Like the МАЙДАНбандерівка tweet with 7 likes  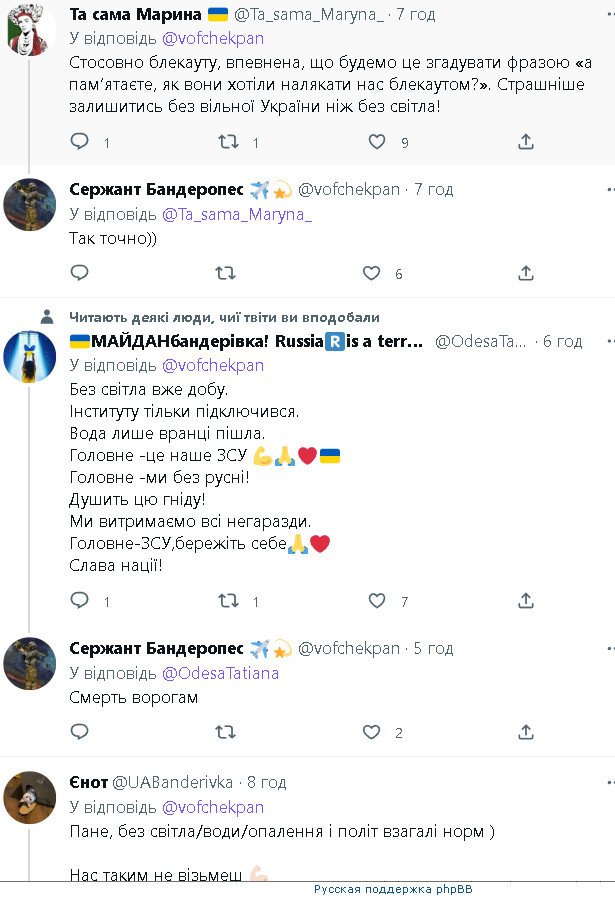(377, 600)
